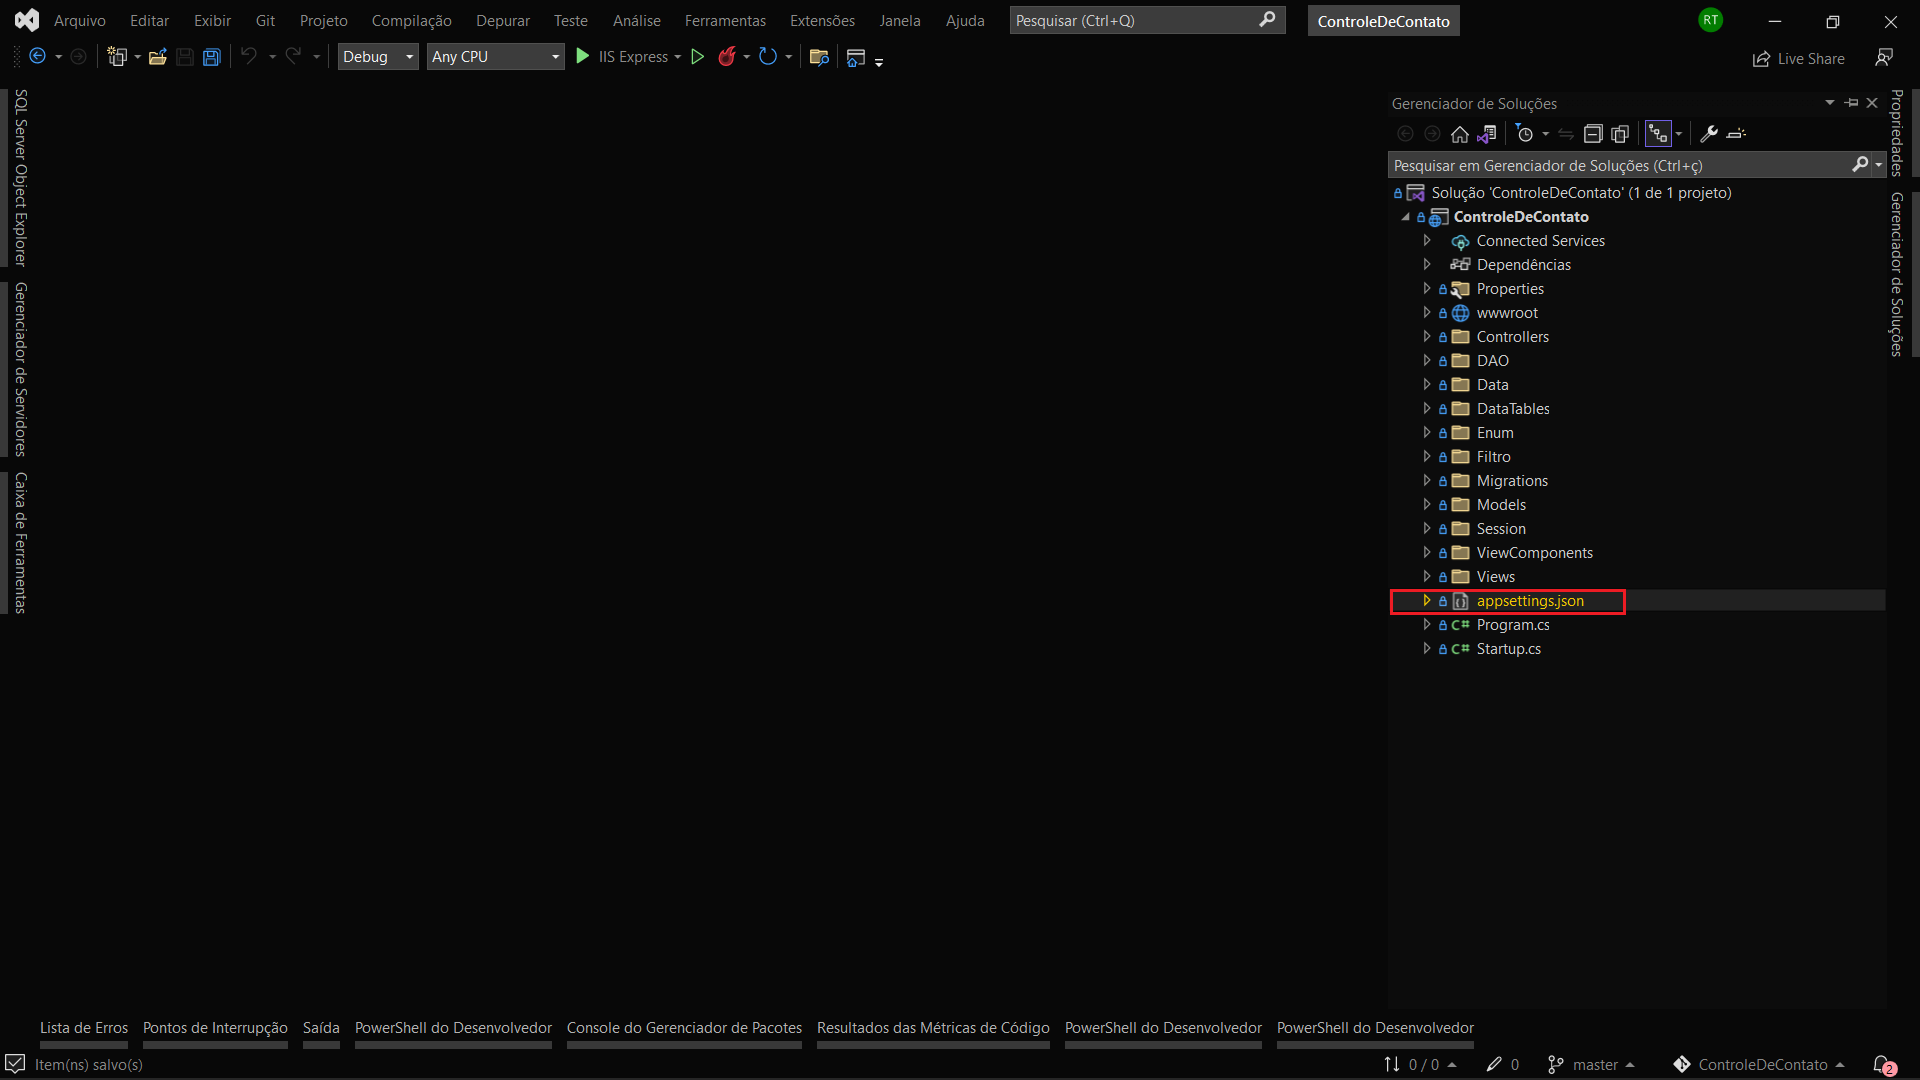Click the Hot Reload flame icon
The image size is (1920, 1080).
[x=727, y=57]
